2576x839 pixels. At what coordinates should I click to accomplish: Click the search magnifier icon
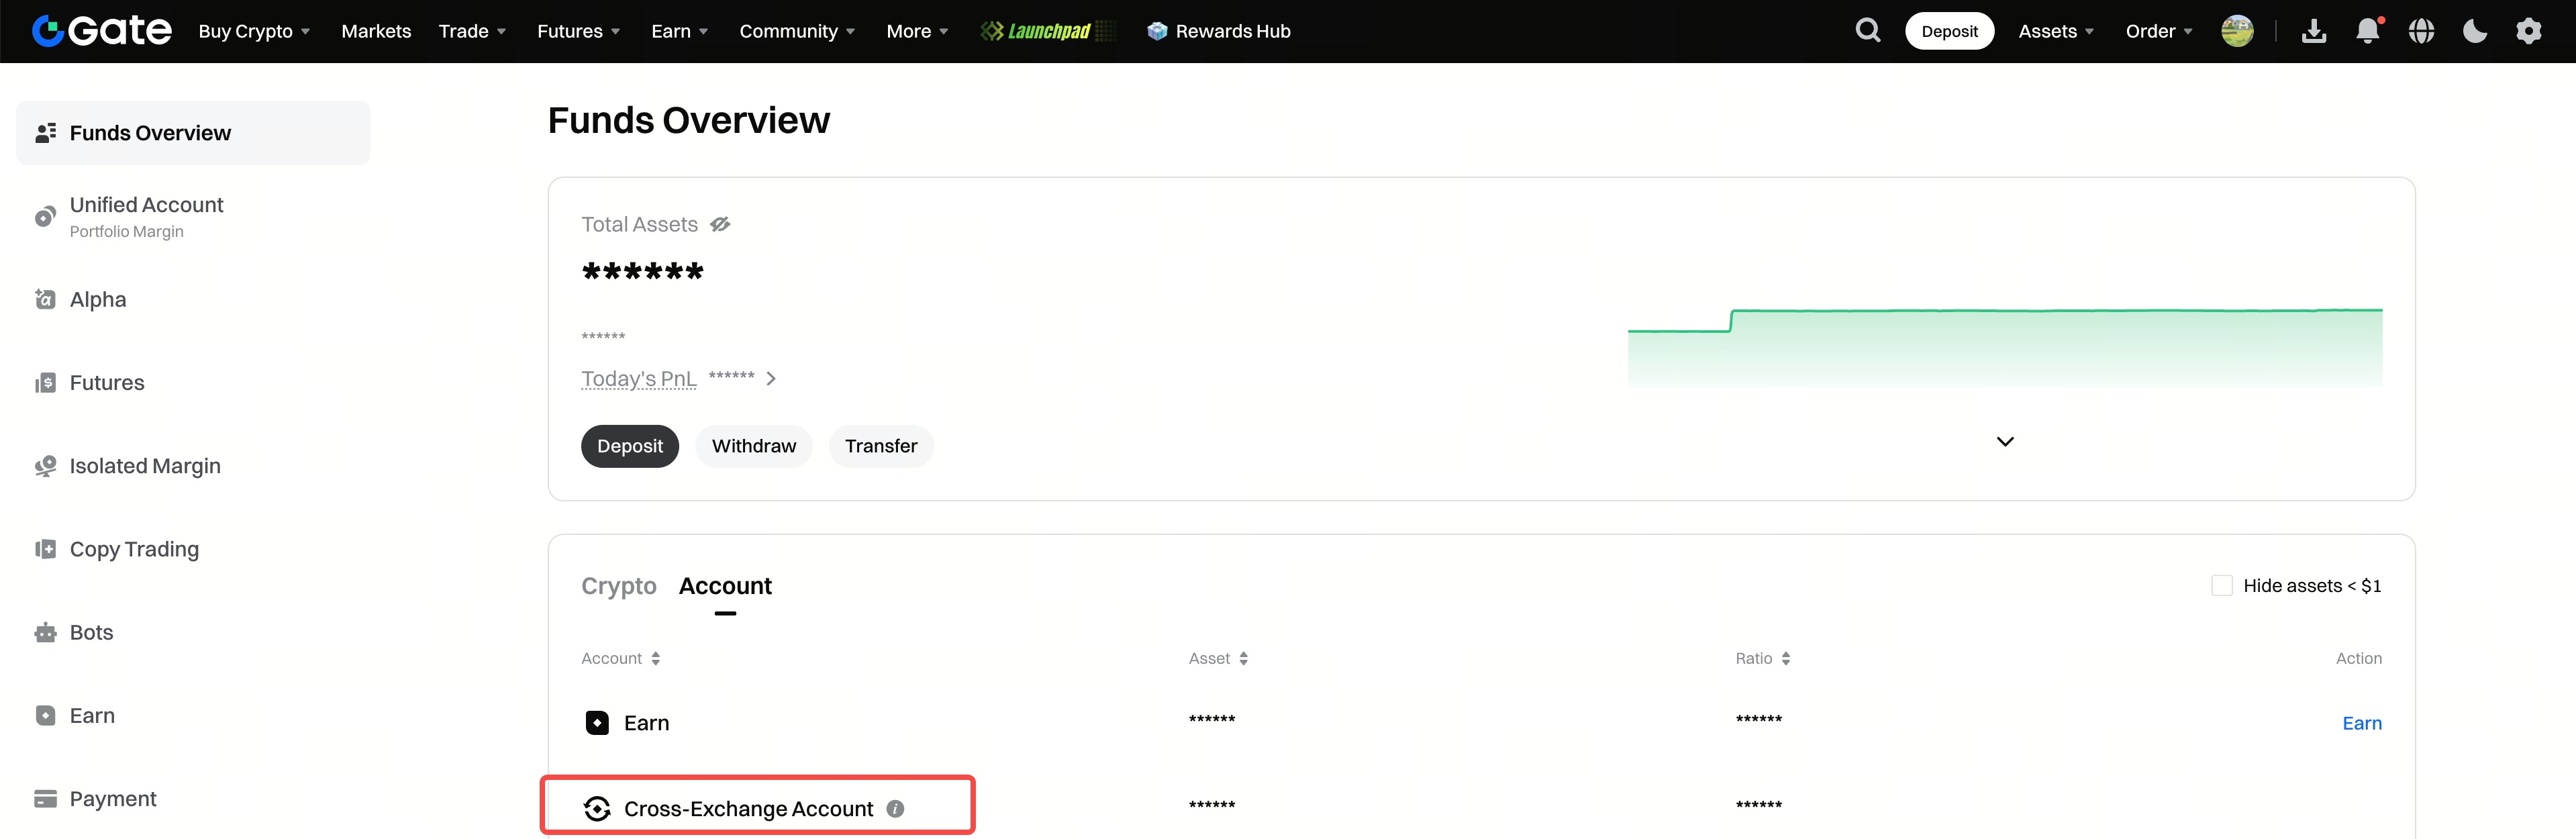[1867, 31]
